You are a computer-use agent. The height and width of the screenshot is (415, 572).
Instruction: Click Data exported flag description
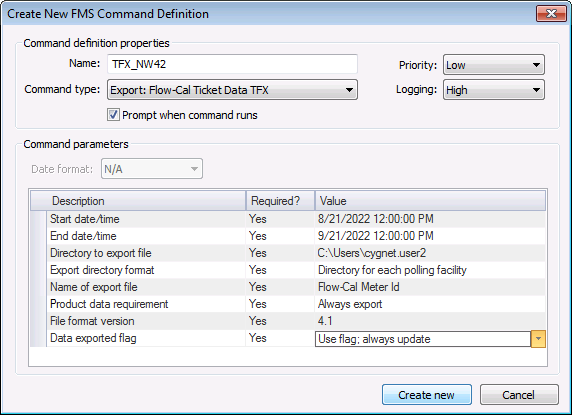93,338
